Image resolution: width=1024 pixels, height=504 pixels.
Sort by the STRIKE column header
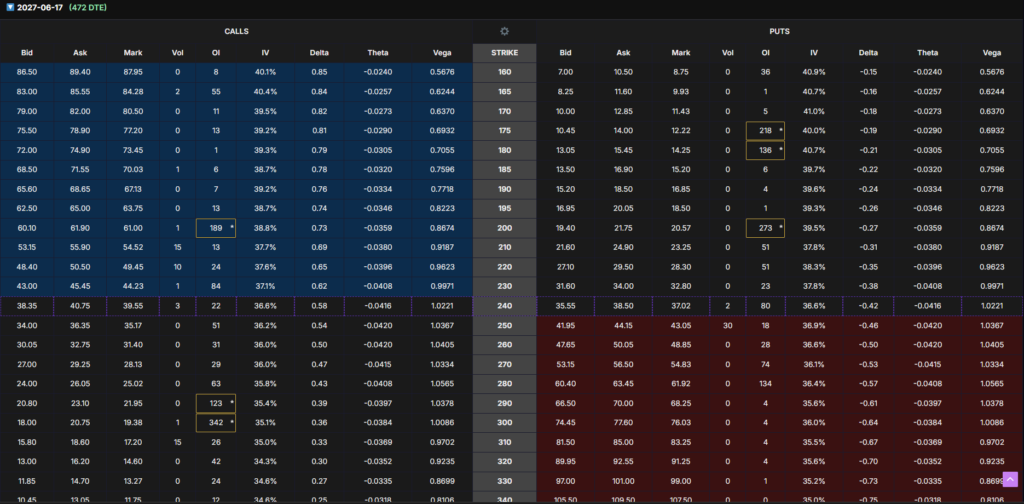tap(504, 52)
